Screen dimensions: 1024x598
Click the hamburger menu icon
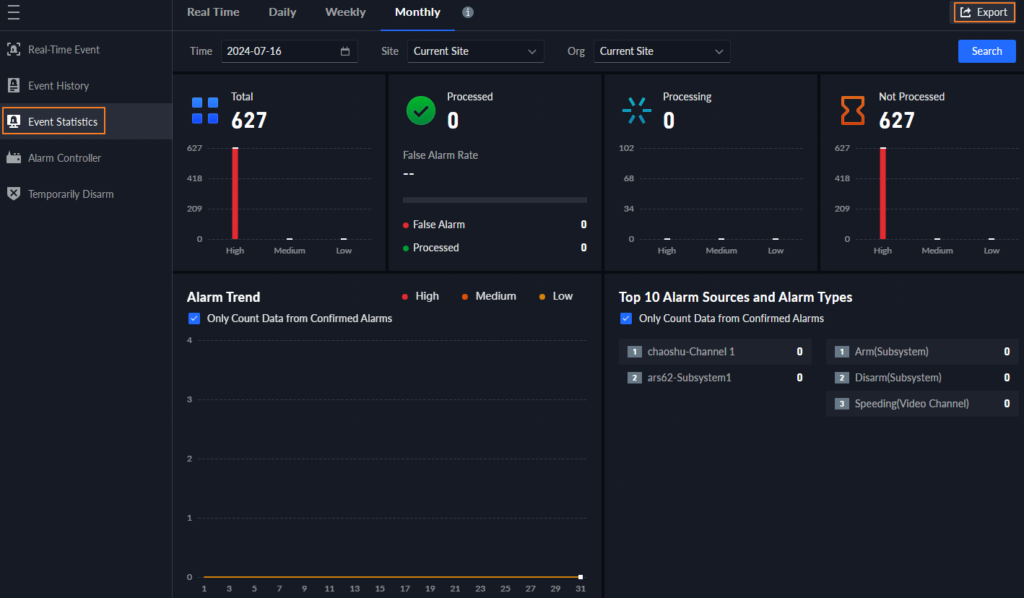tap(14, 13)
